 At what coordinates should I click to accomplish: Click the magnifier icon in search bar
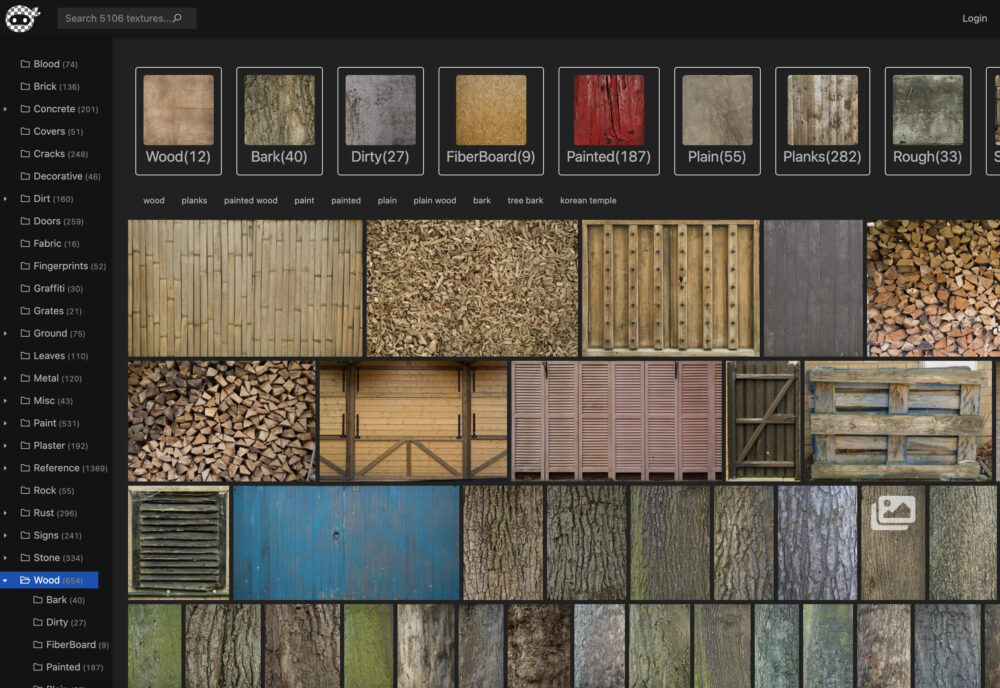coord(177,18)
